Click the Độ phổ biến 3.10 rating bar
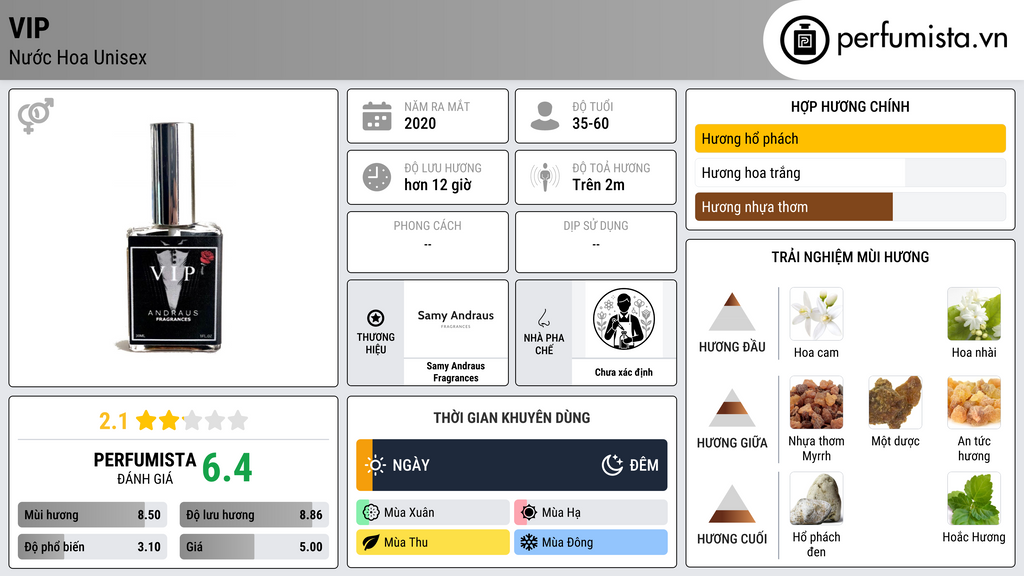Image resolution: width=1024 pixels, height=576 pixels. [92, 547]
